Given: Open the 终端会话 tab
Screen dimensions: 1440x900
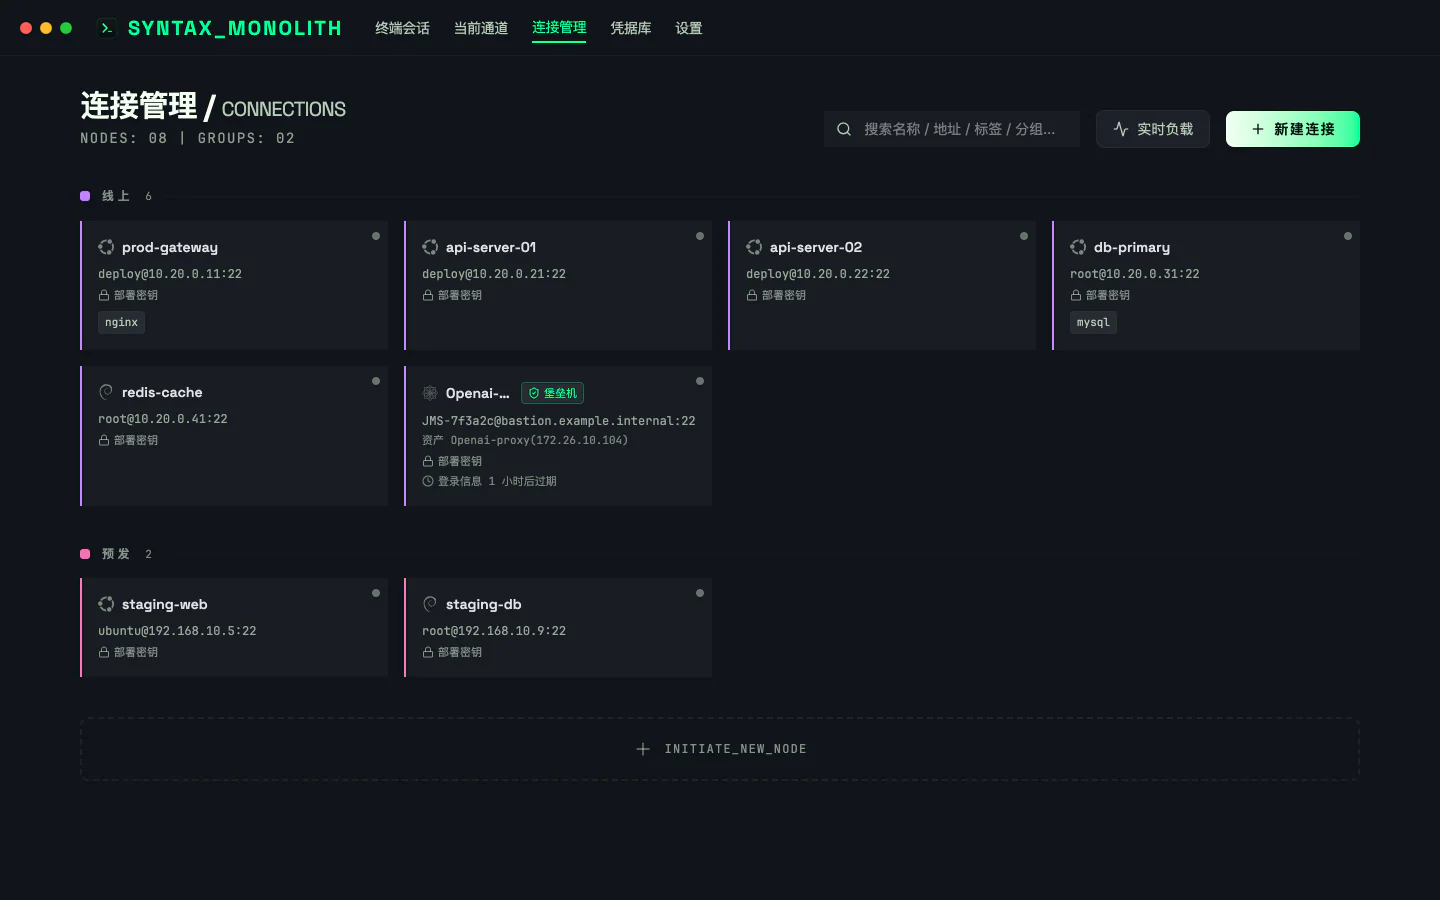Looking at the screenshot, I should (402, 28).
